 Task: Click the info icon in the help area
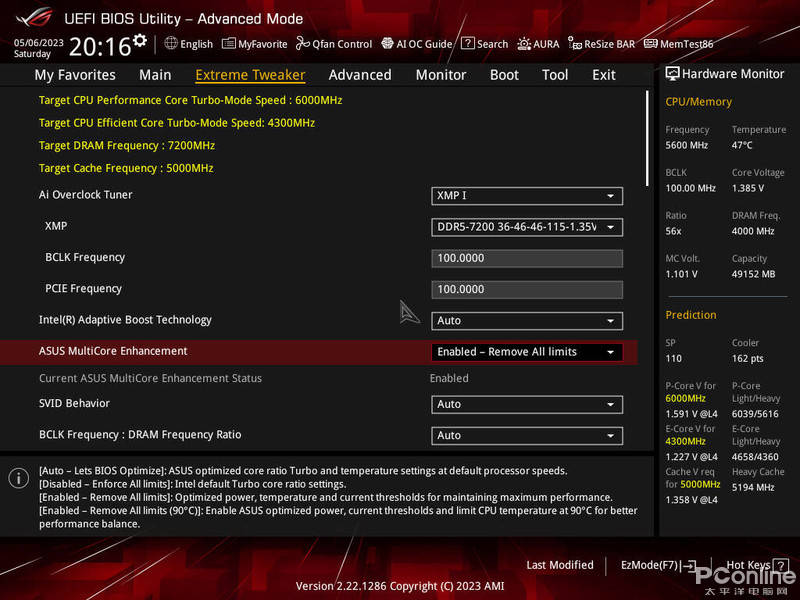18,478
